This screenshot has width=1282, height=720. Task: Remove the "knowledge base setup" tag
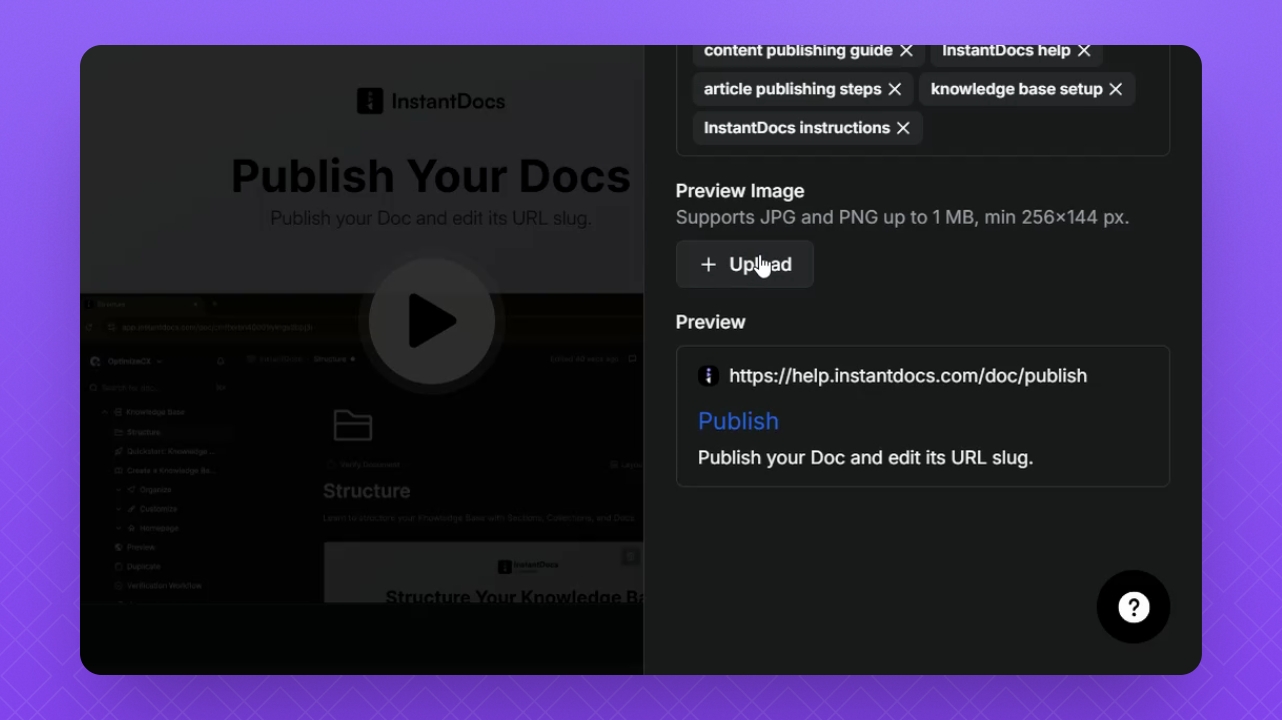tap(1116, 89)
